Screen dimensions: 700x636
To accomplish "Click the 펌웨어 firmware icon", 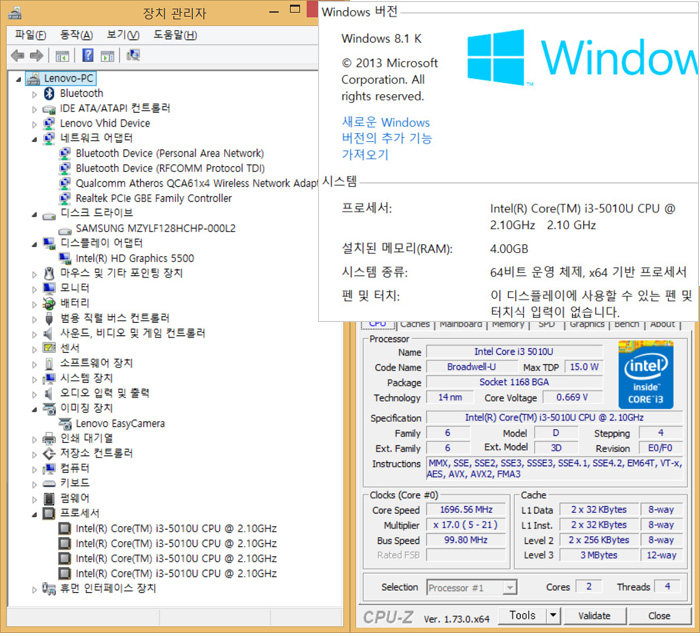I will click(x=49, y=498).
